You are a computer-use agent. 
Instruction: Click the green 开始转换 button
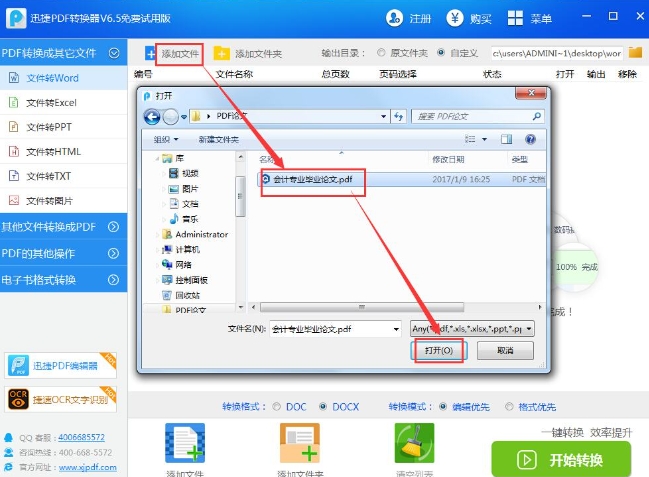[561, 460]
